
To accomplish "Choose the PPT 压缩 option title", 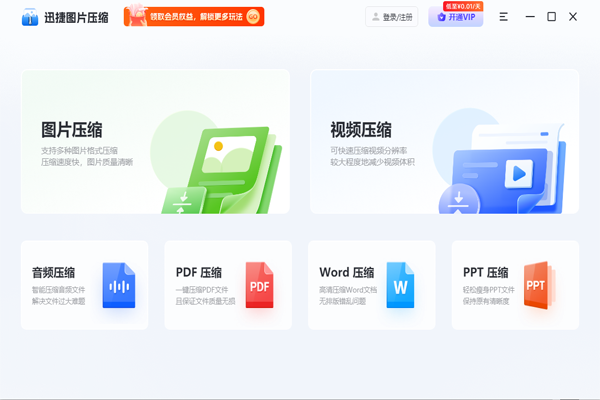I will coord(486,272).
